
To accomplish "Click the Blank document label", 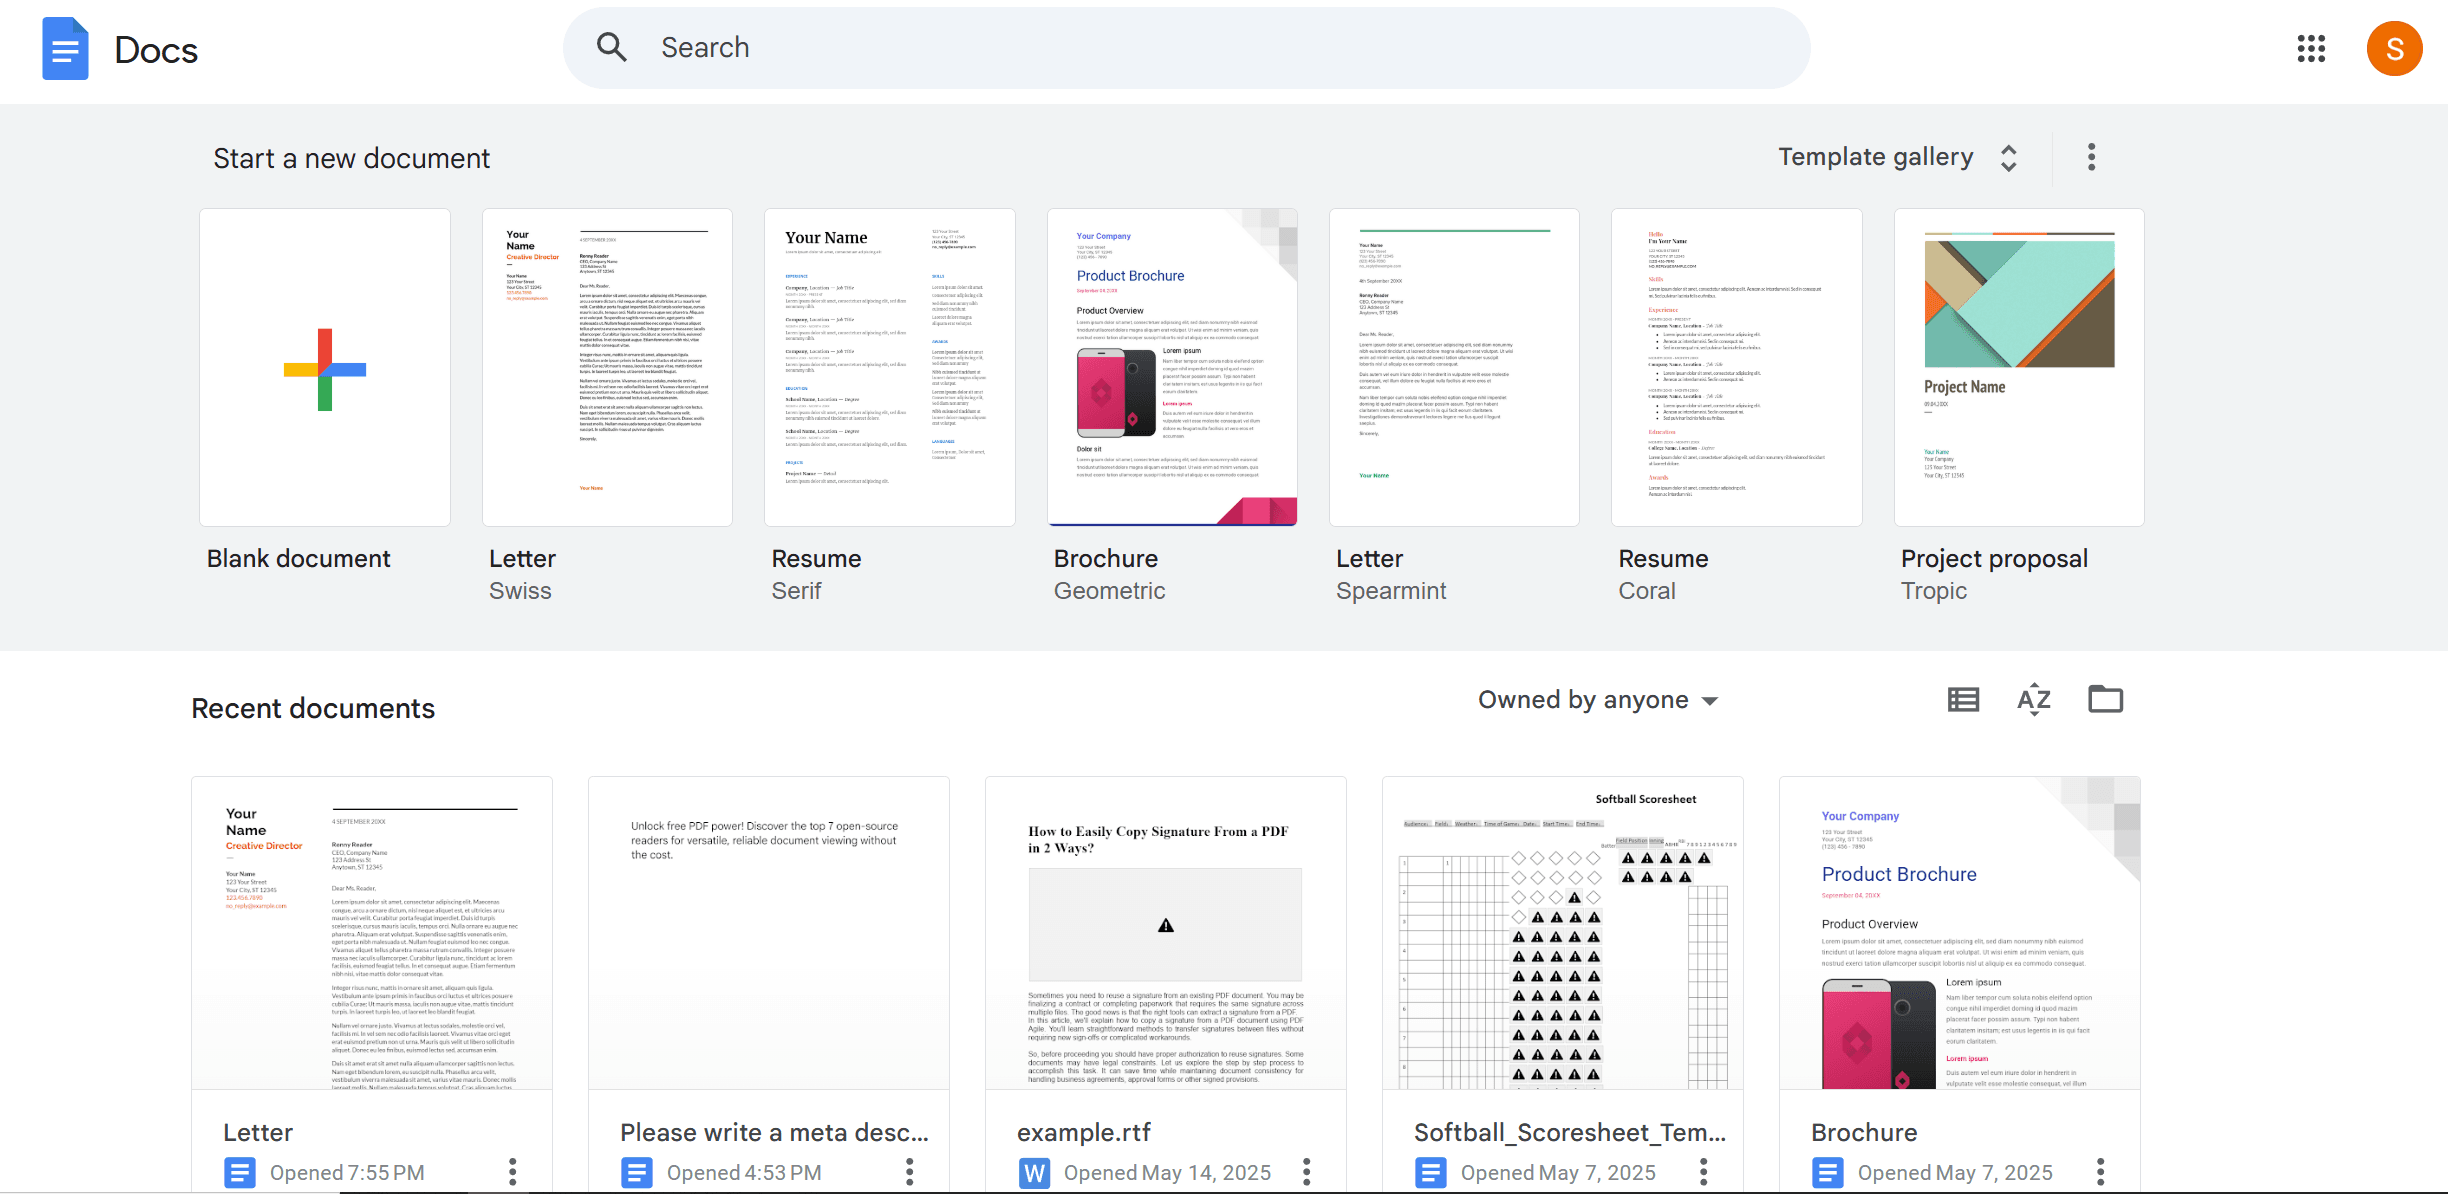I will [298, 558].
